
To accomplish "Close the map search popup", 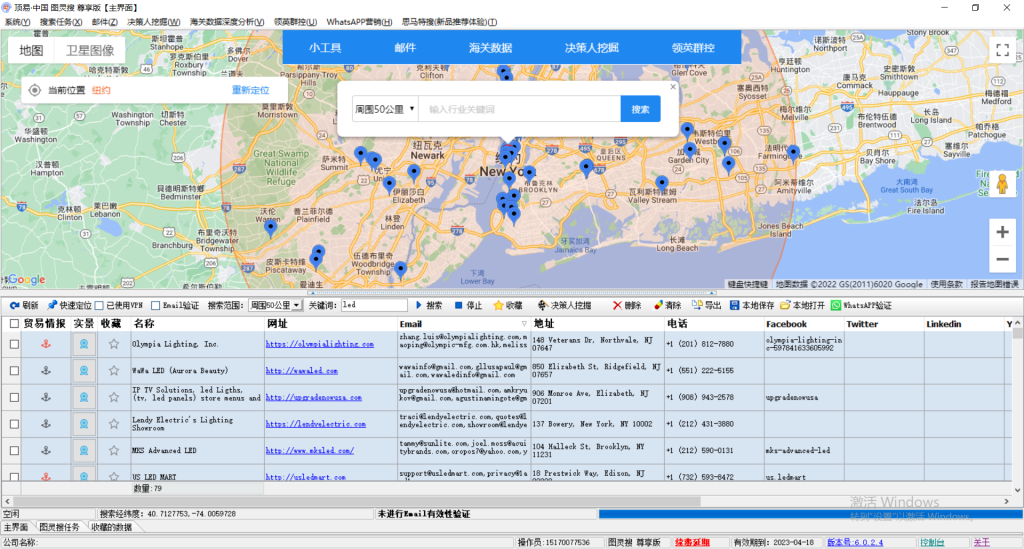I will pos(673,87).
